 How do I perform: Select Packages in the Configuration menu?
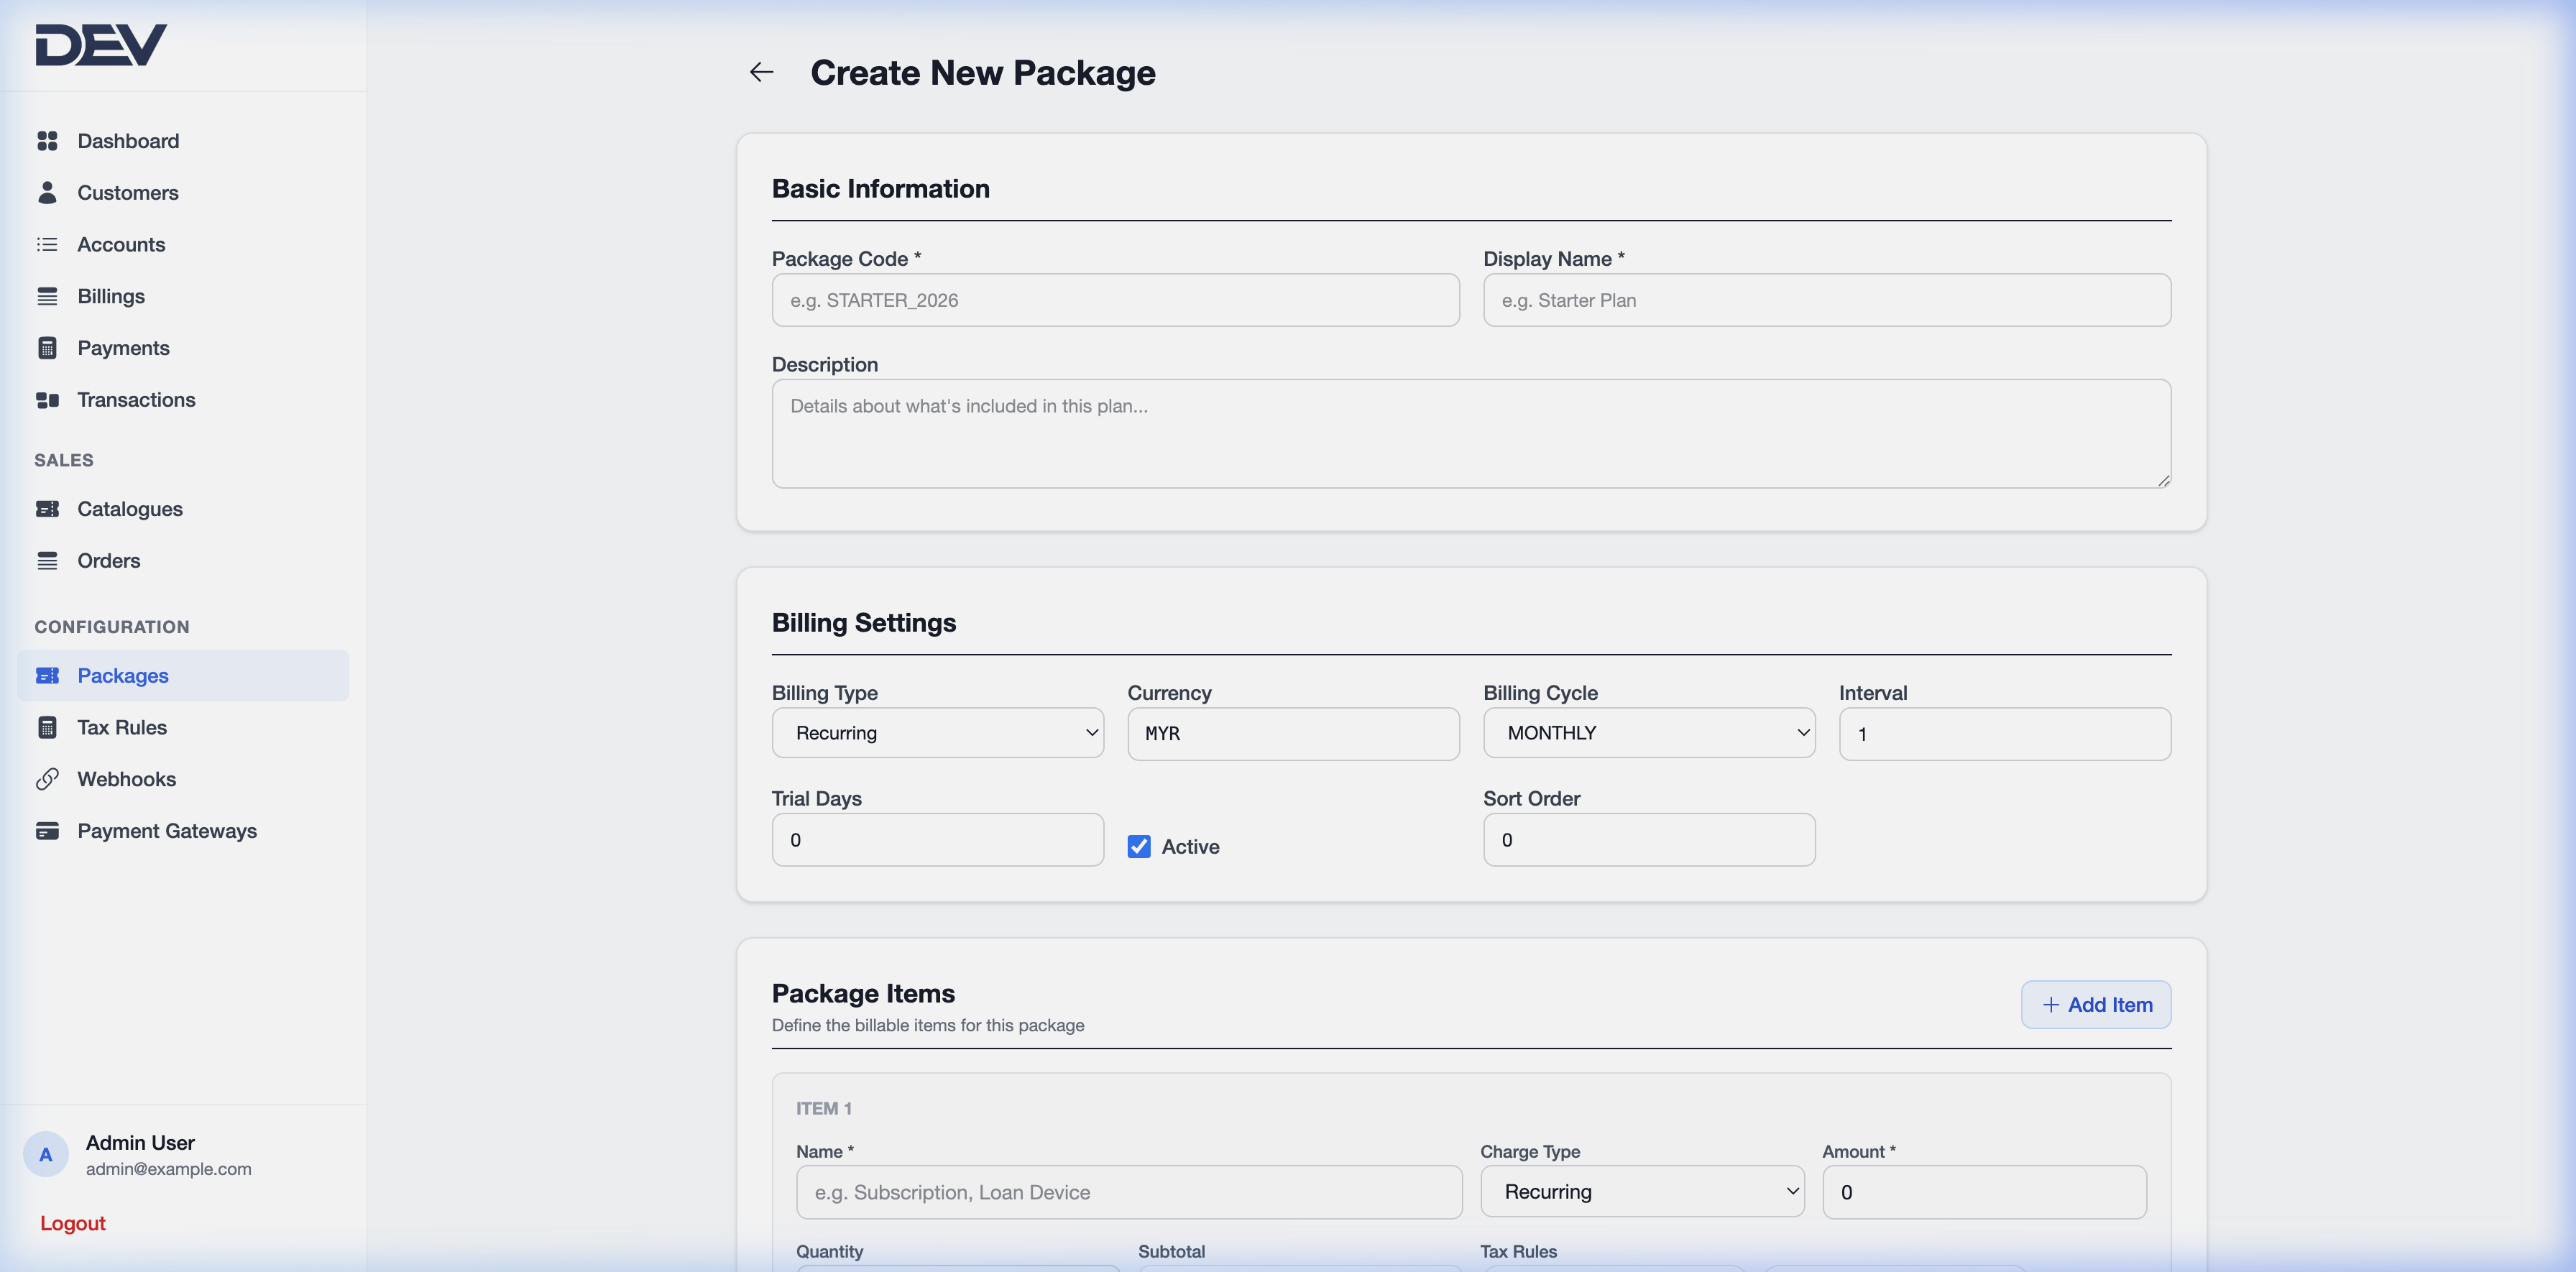[x=123, y=675]
